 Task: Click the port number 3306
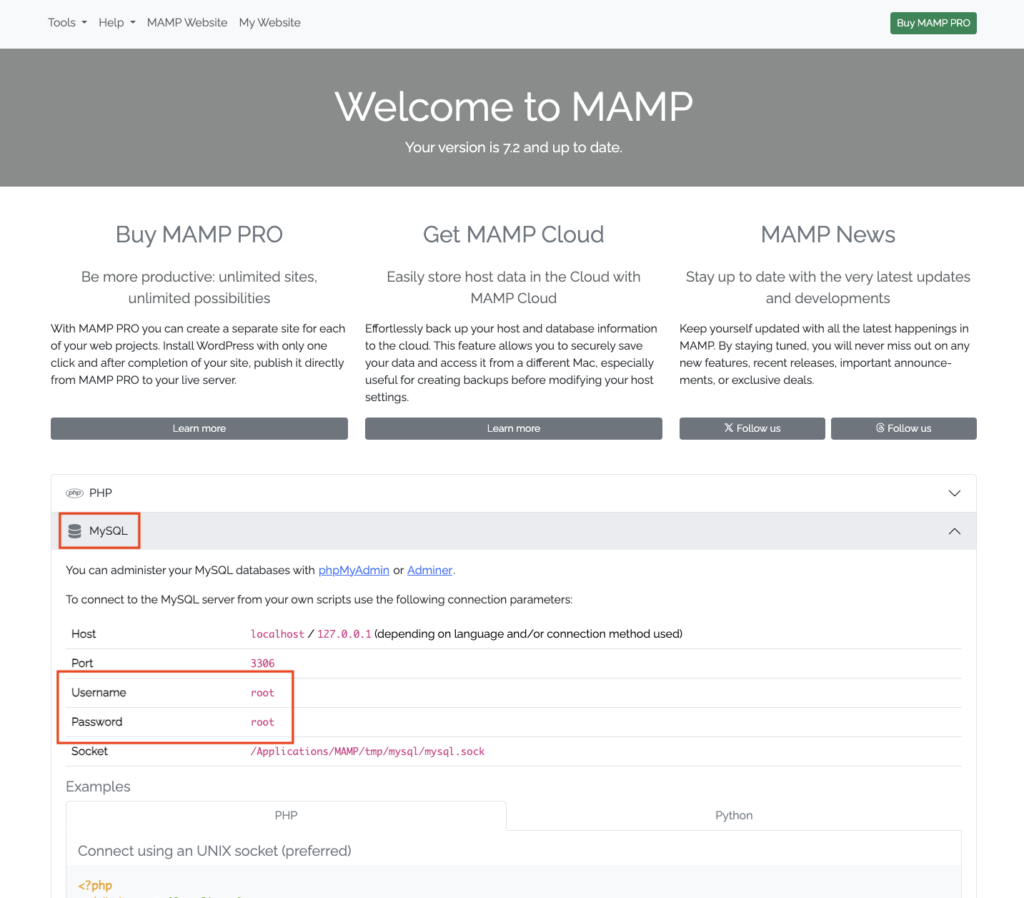click(262, 663)
